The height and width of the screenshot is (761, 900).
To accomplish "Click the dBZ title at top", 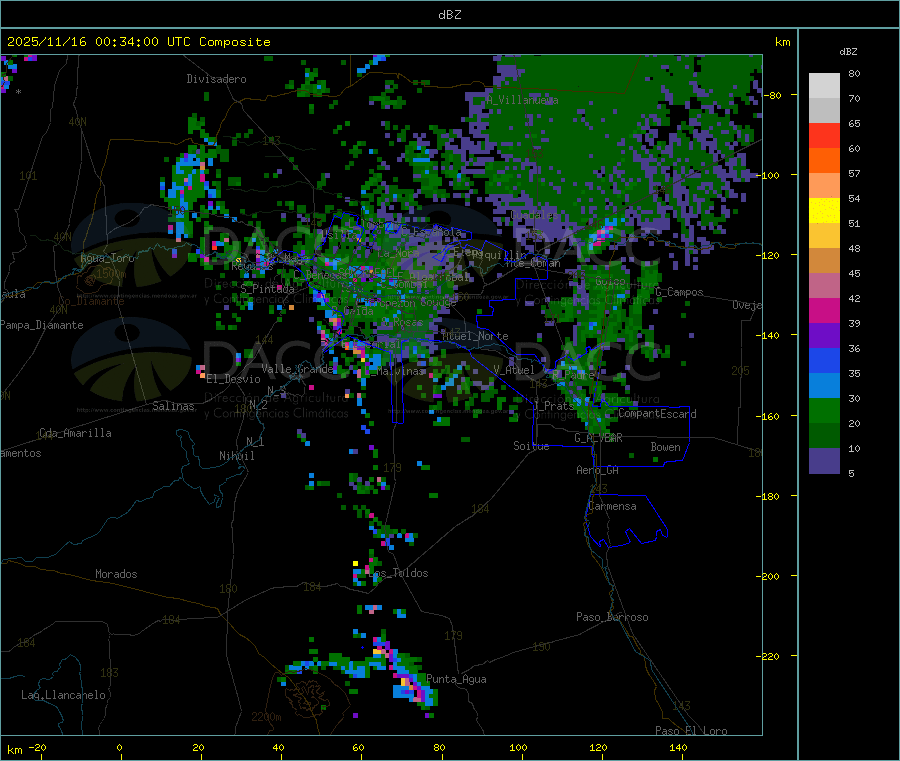I will pyautogui.click(x=449, y=15).
